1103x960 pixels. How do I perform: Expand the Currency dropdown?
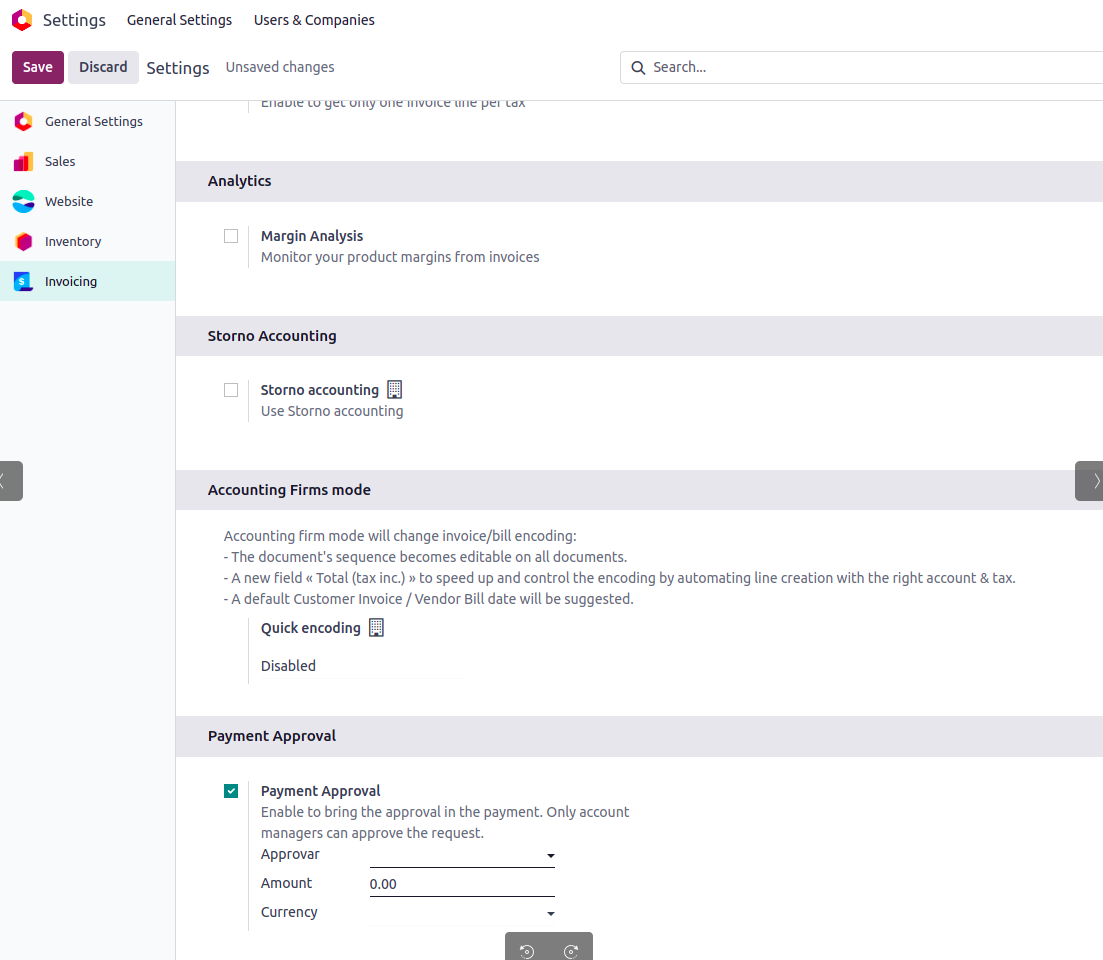462,913
